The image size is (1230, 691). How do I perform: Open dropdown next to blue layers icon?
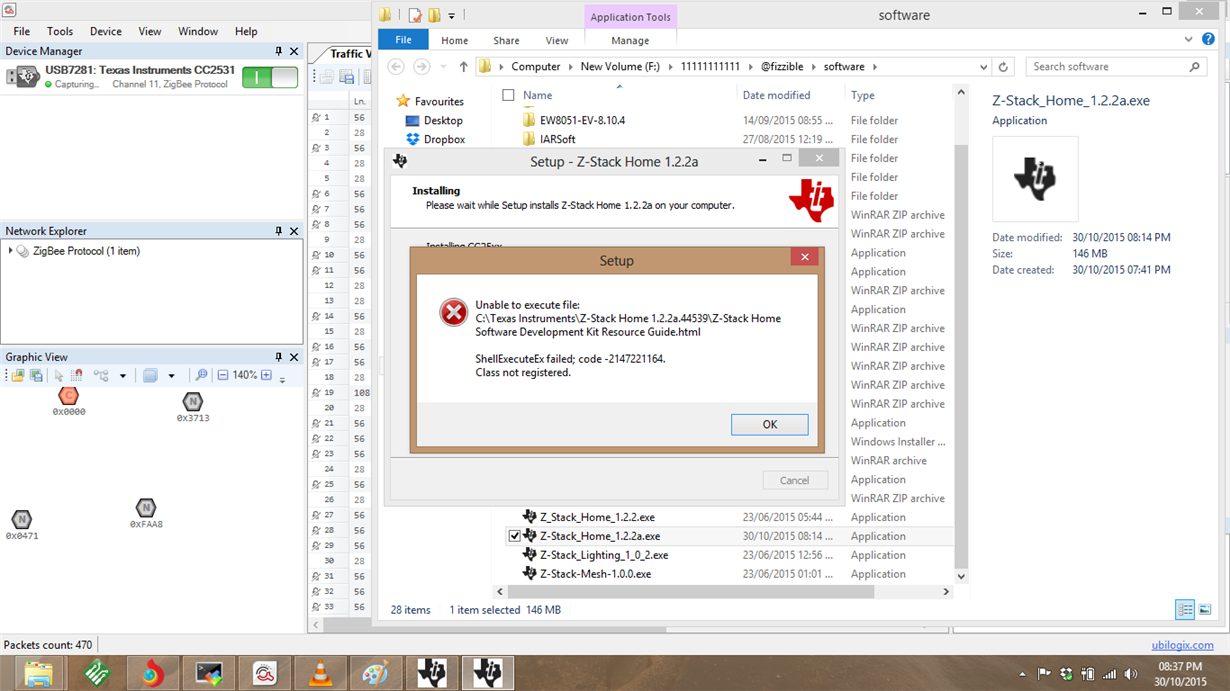point(171,376)
